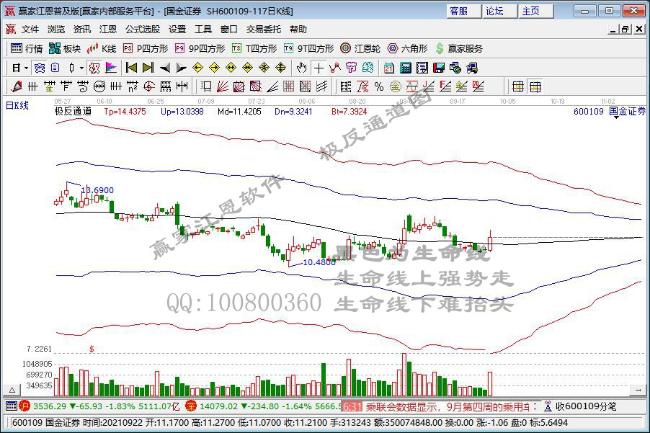Screen dimensions: 650x433
Task: Click the 论坛 forum button
Action: tap(500, 11)
